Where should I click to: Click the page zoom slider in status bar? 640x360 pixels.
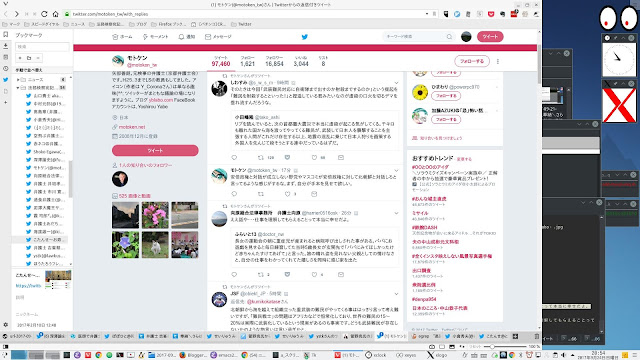click(504, 347)
